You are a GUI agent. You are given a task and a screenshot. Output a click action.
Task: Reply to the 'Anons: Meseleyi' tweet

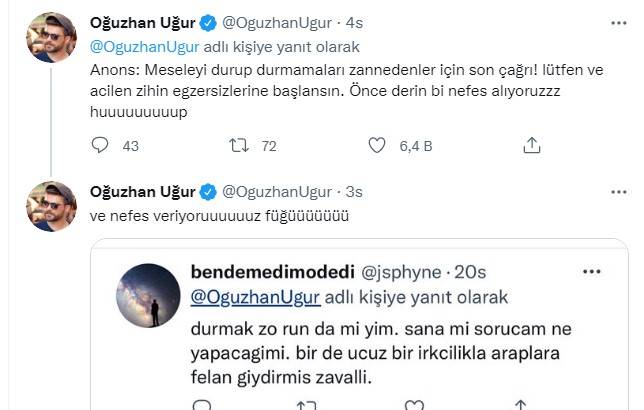pos(99,146)
